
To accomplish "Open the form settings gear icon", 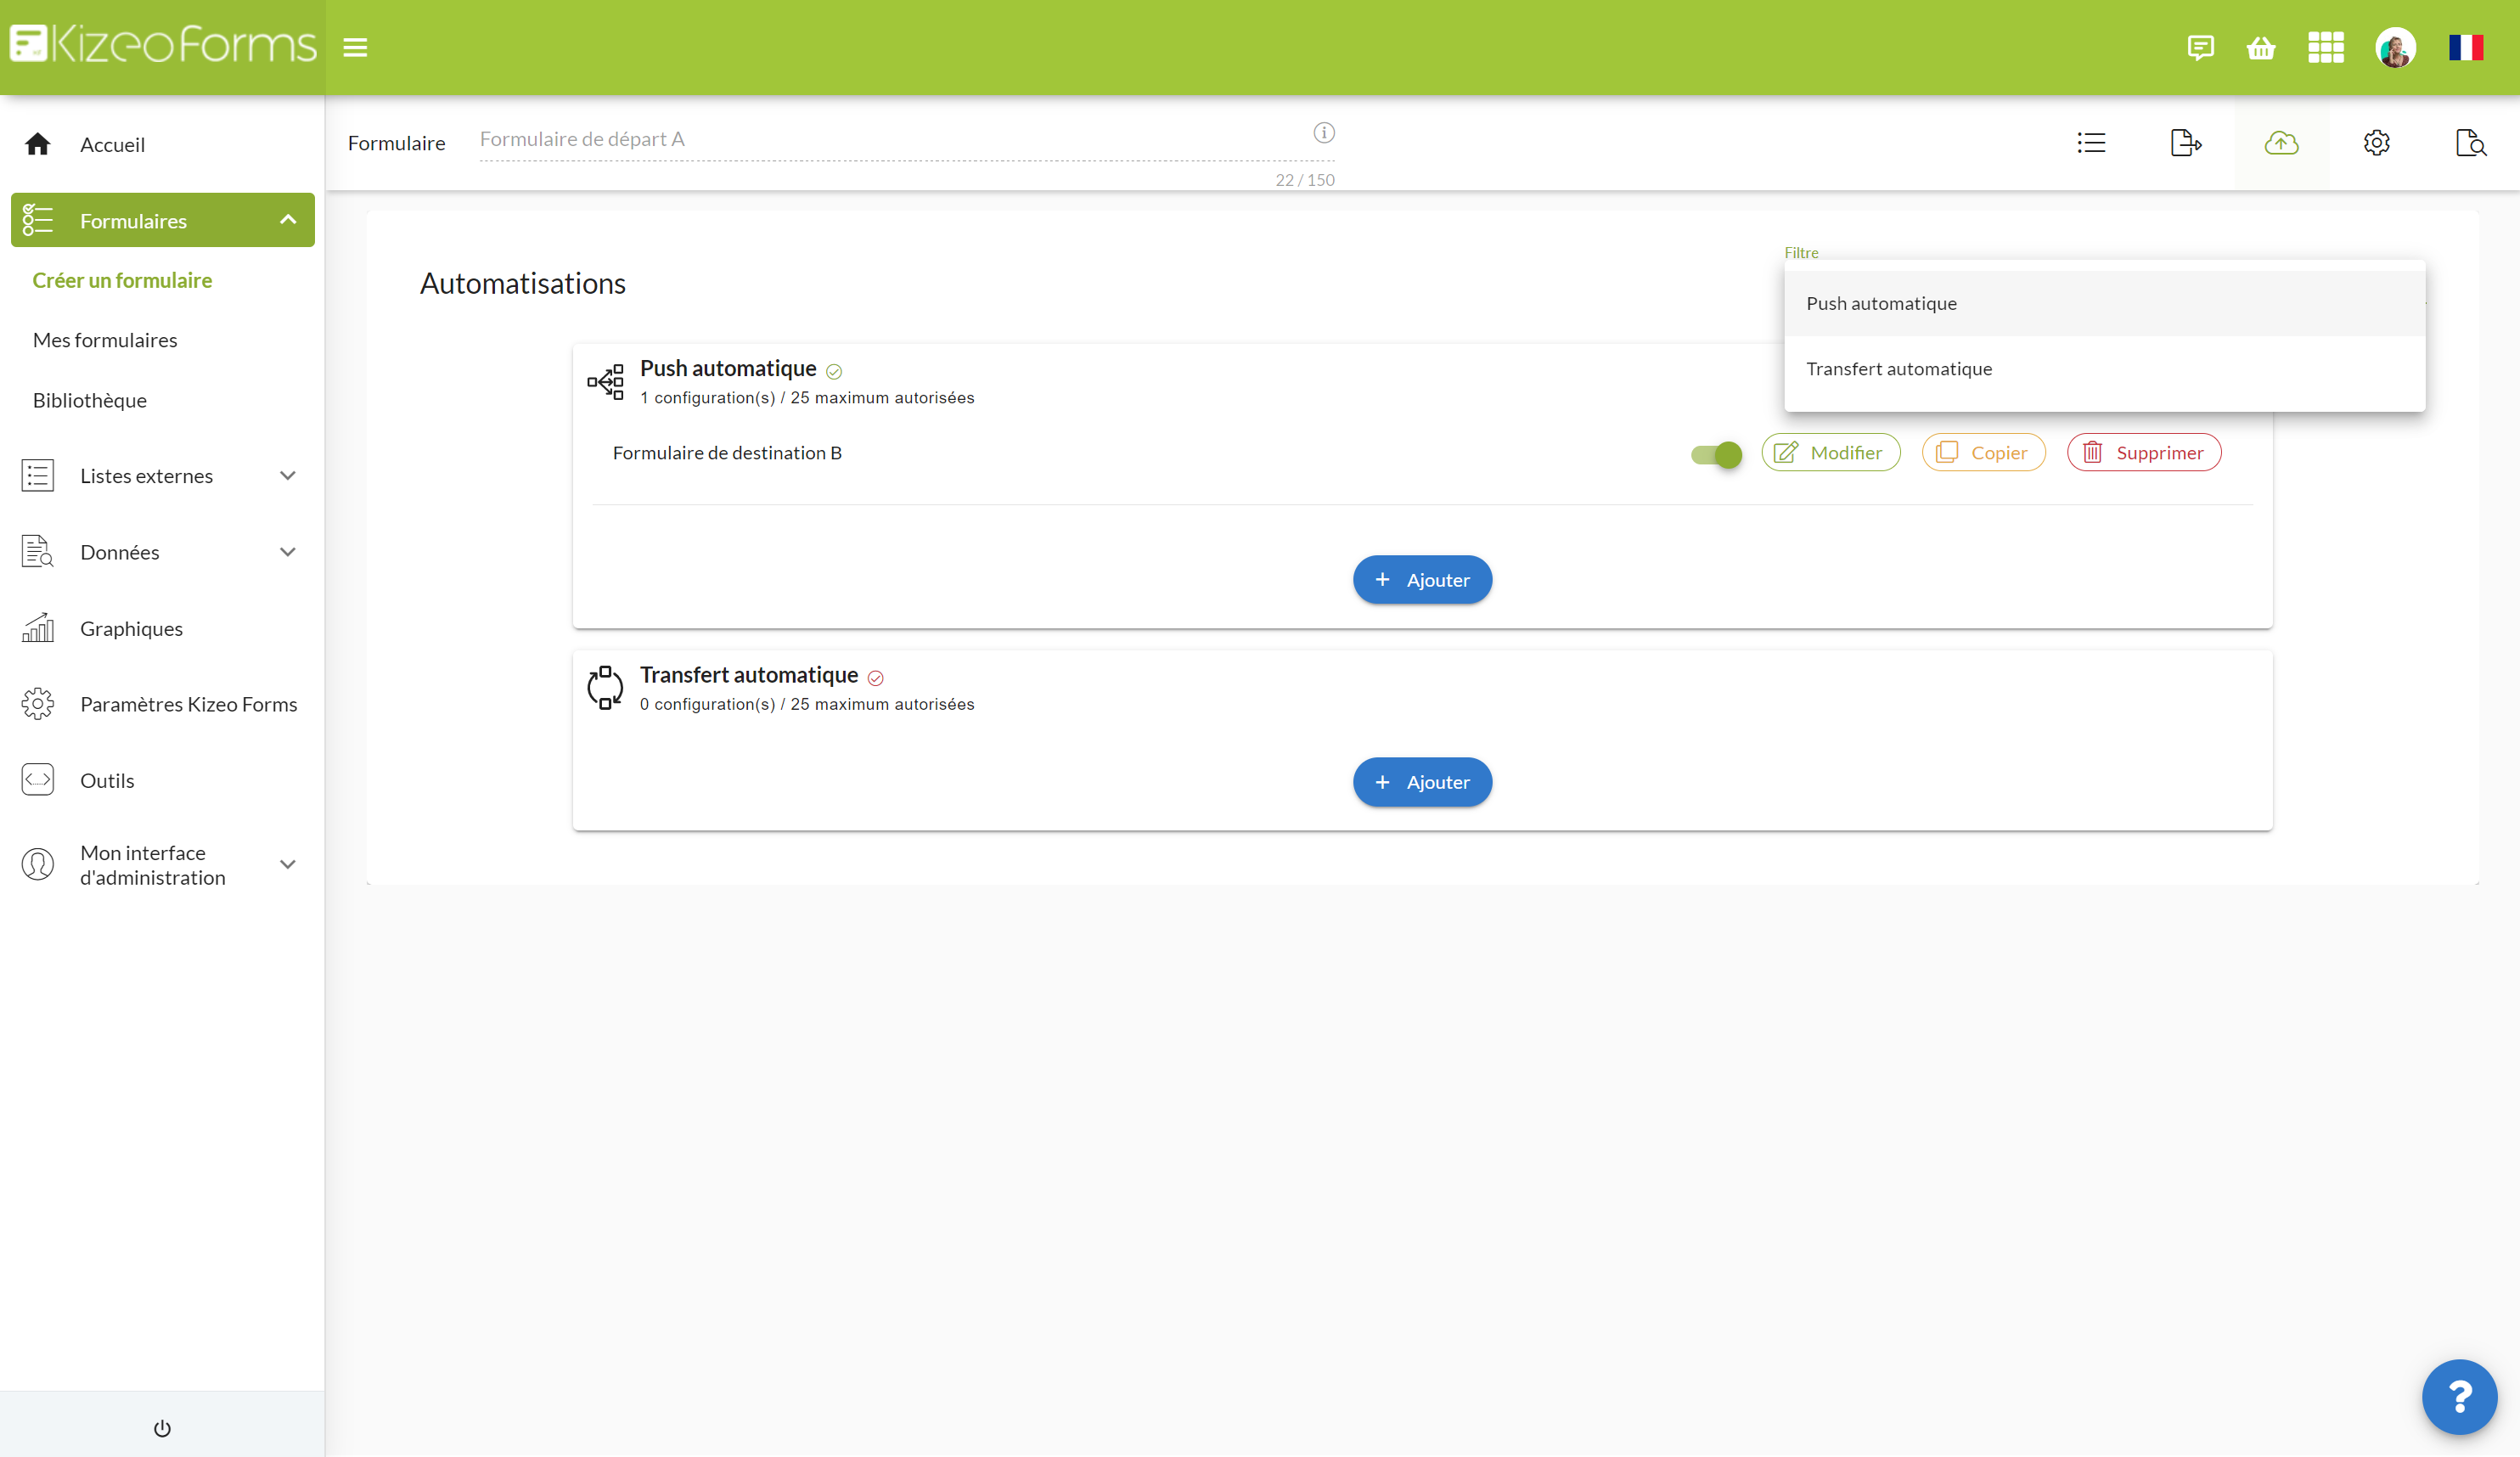I will coord(2377,143).
